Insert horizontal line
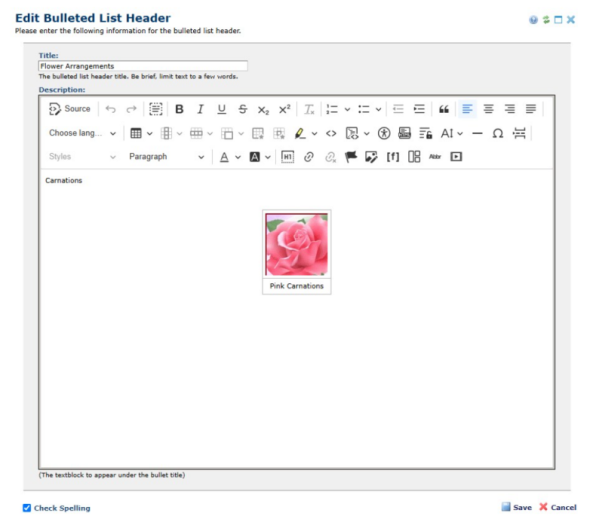 (x=477, y=133)
